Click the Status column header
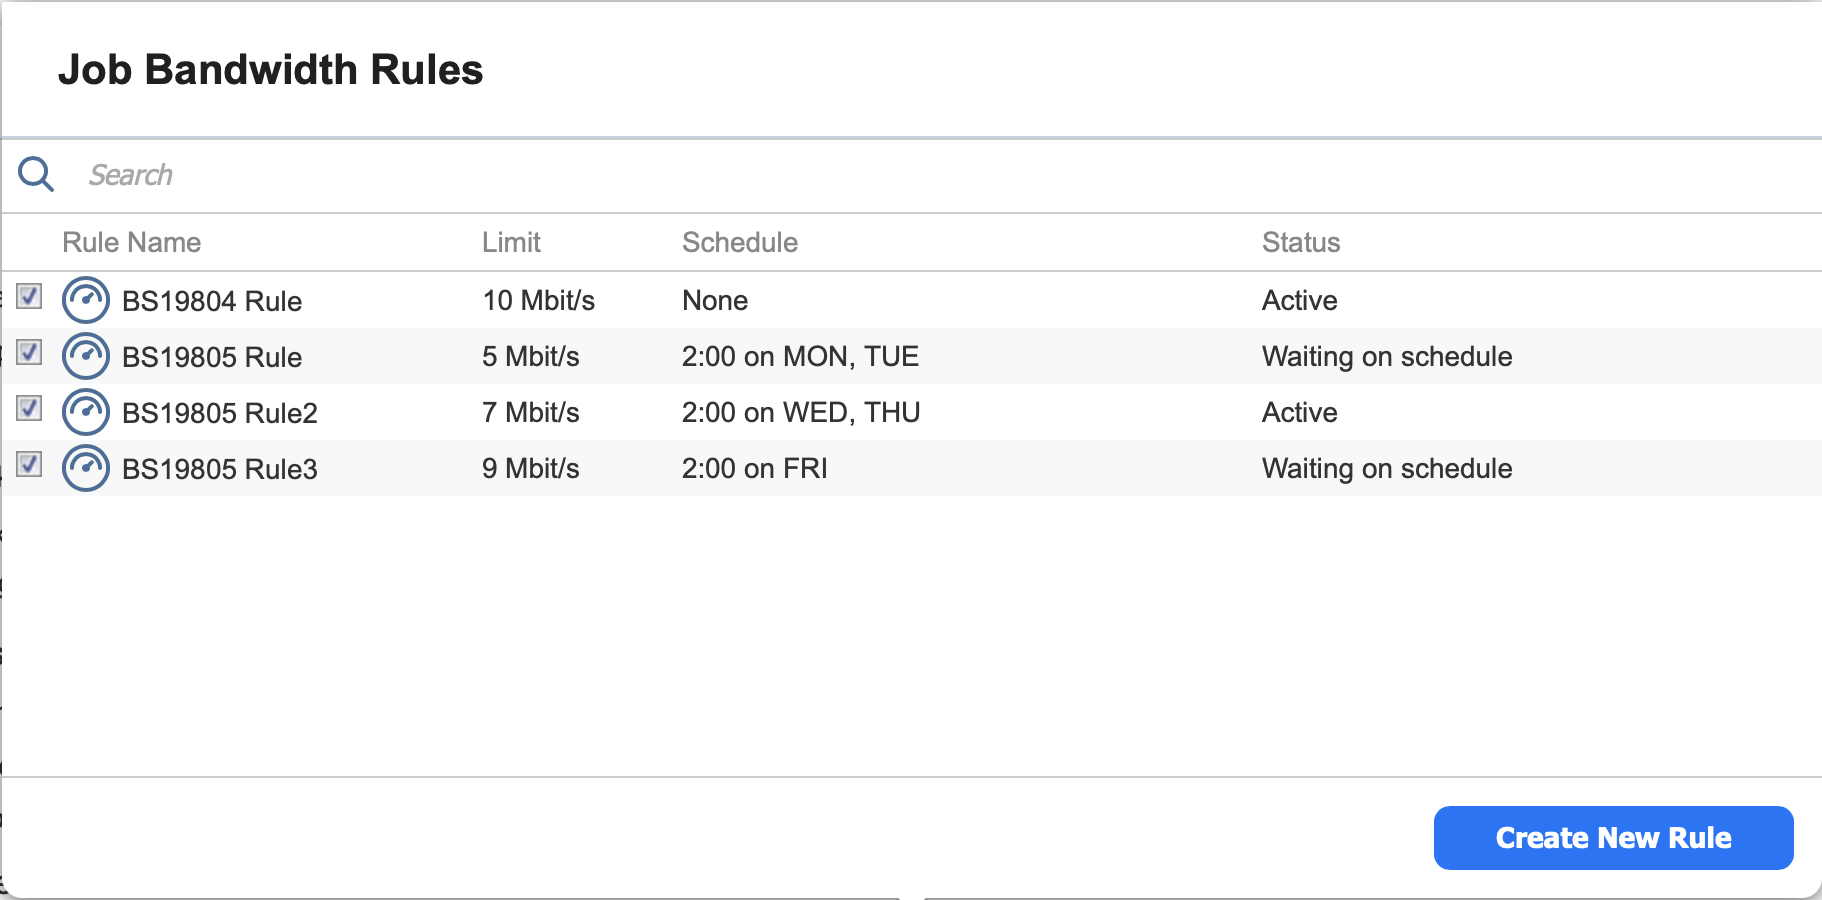Viewport: 1822px width, 900px height. (1300, 242)
